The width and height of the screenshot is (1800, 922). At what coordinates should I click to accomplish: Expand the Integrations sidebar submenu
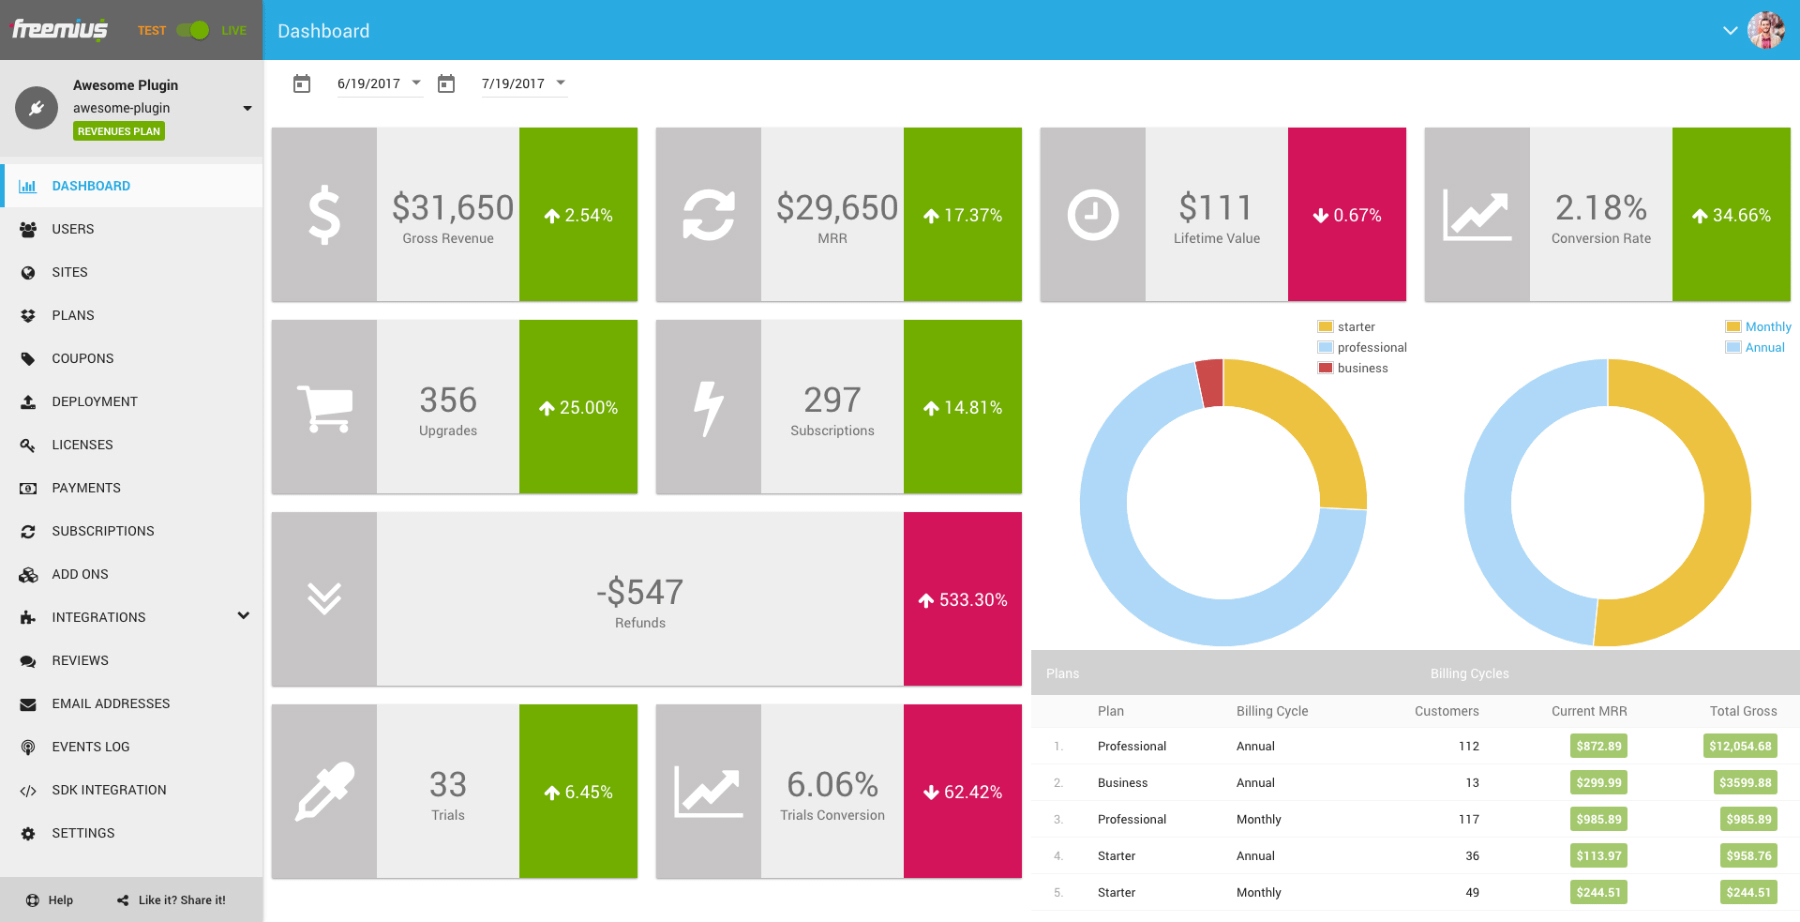[243, 616]
